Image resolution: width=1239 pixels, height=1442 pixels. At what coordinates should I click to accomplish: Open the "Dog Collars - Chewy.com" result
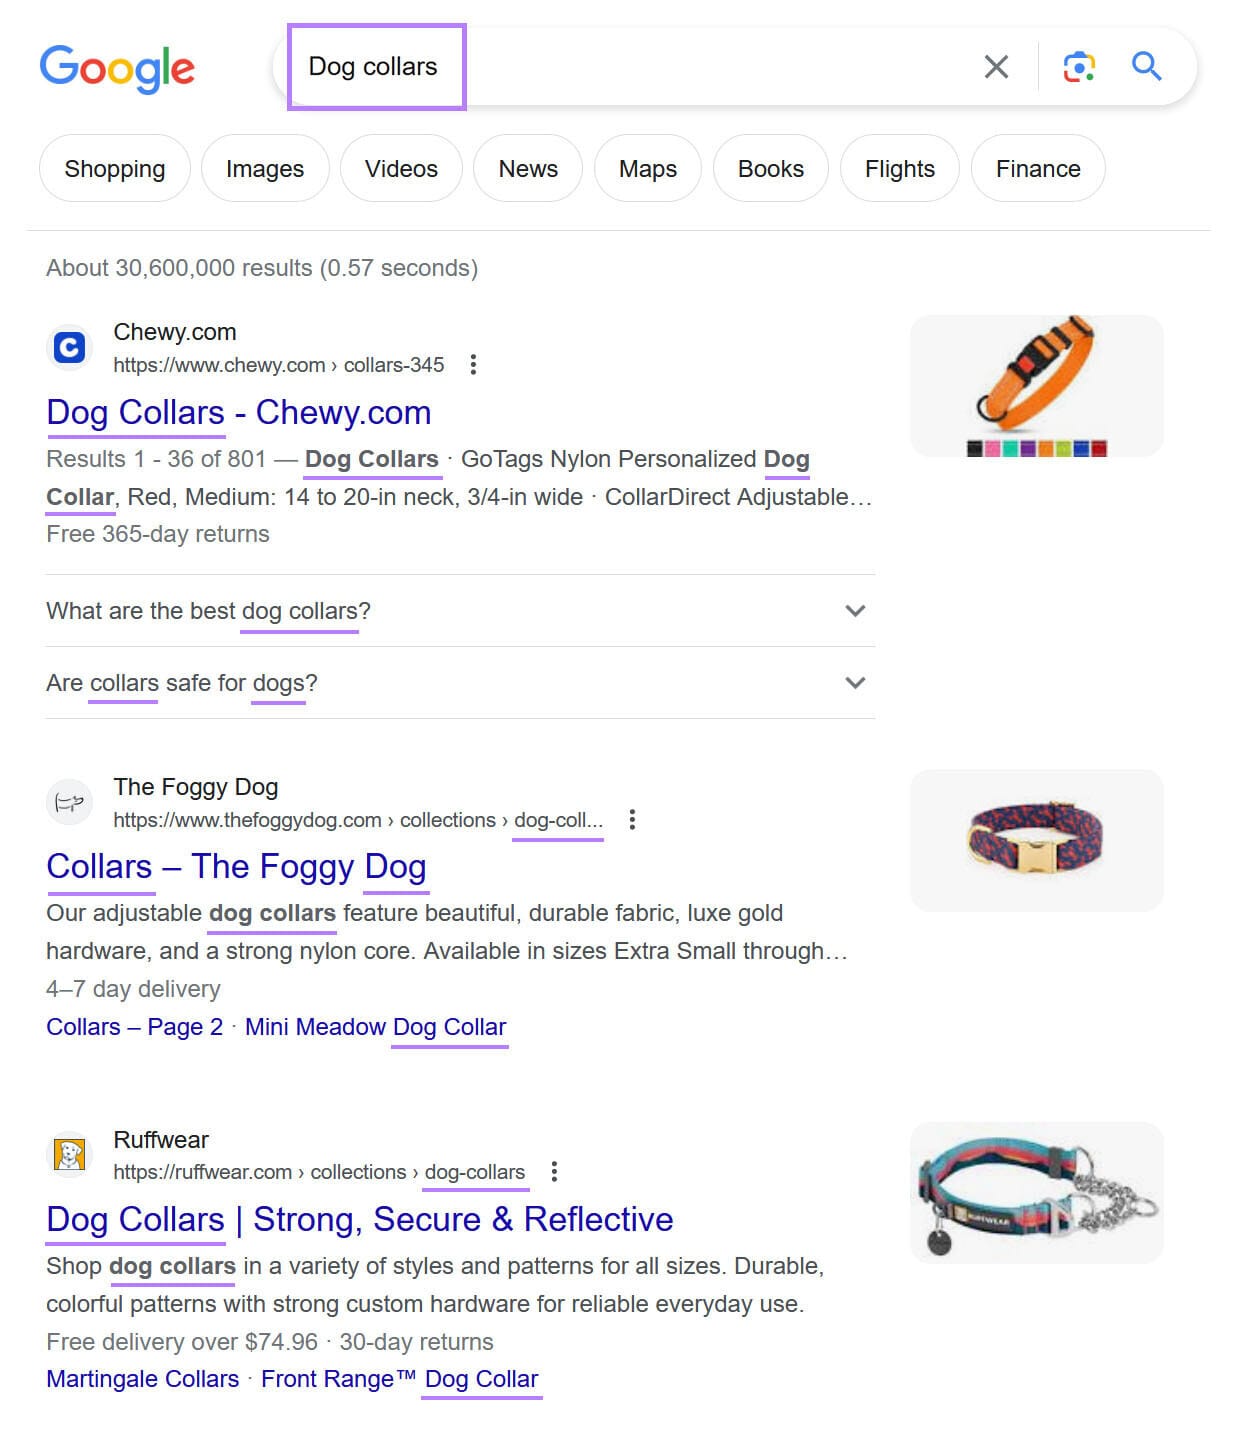(239, 412)
